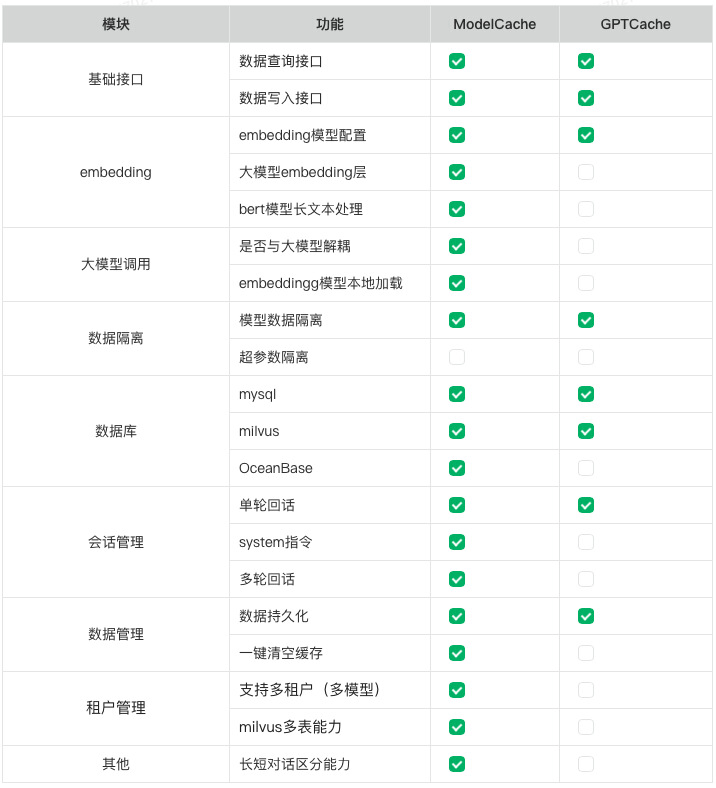This screenshot has width=716, height=788.
Task: Toggle GPTCache checkbox for 数据持久化
Action: click(586, 616)
